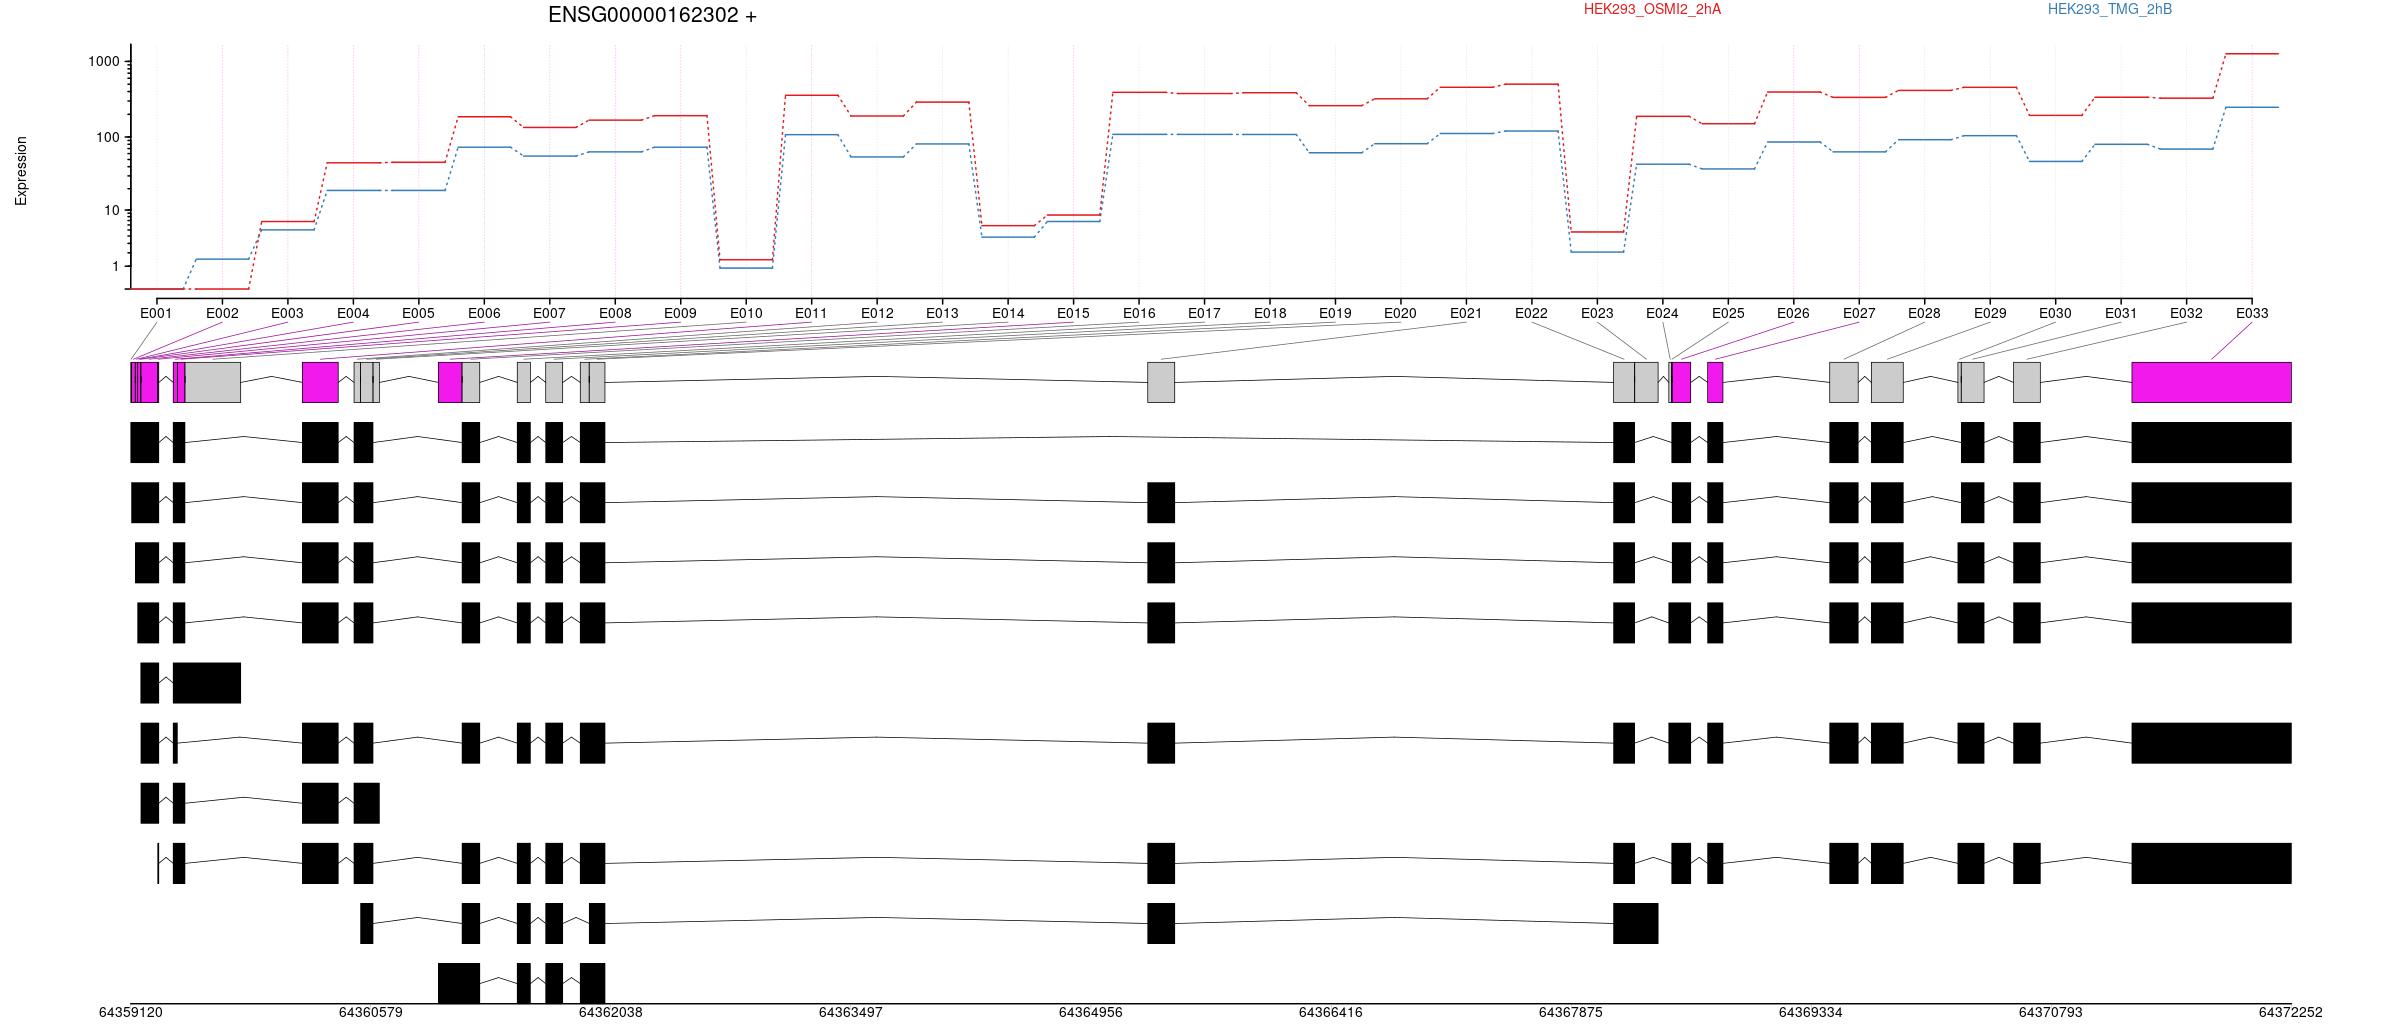Screen dimensions: 2400x1030
Task: Click exon label E003
Action: (287, 313)
